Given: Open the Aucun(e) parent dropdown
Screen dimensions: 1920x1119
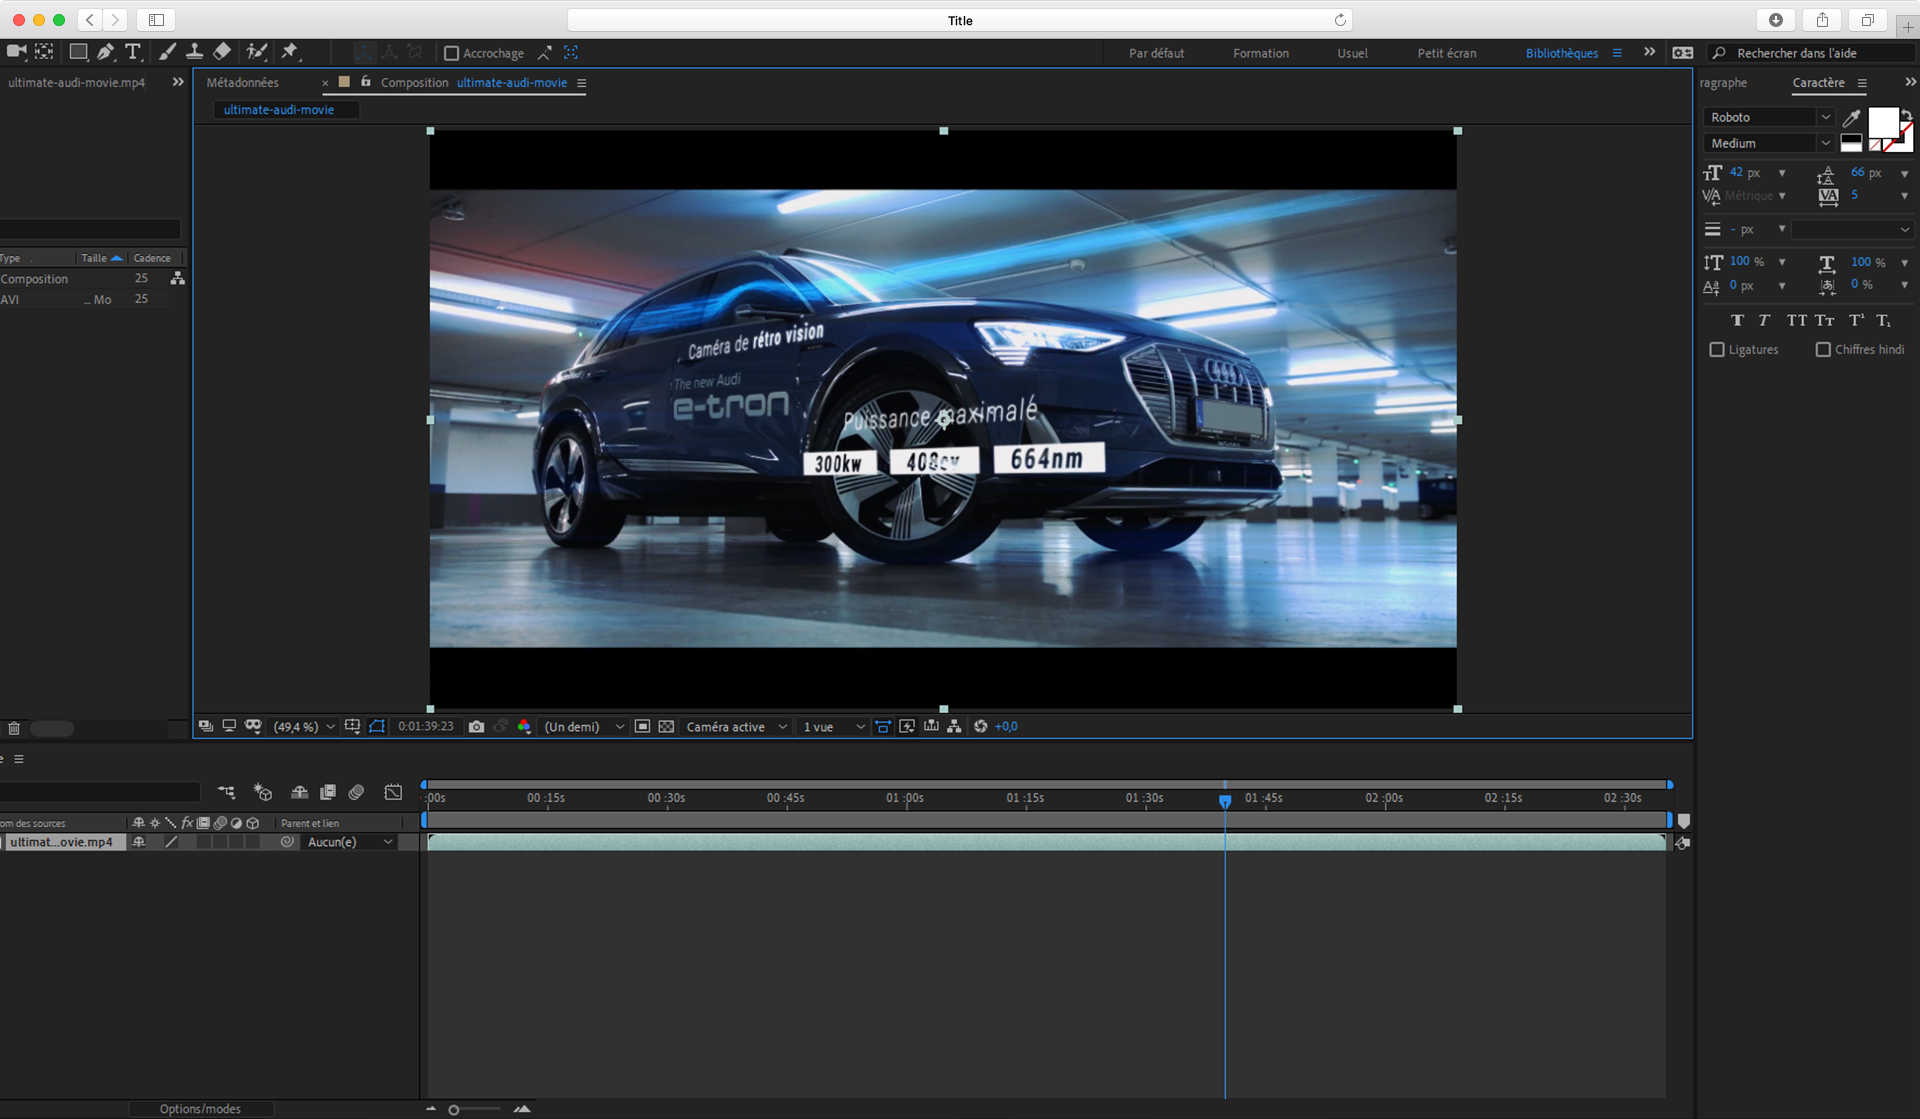Looking at the screenshot, I should (x=348, y=842).
